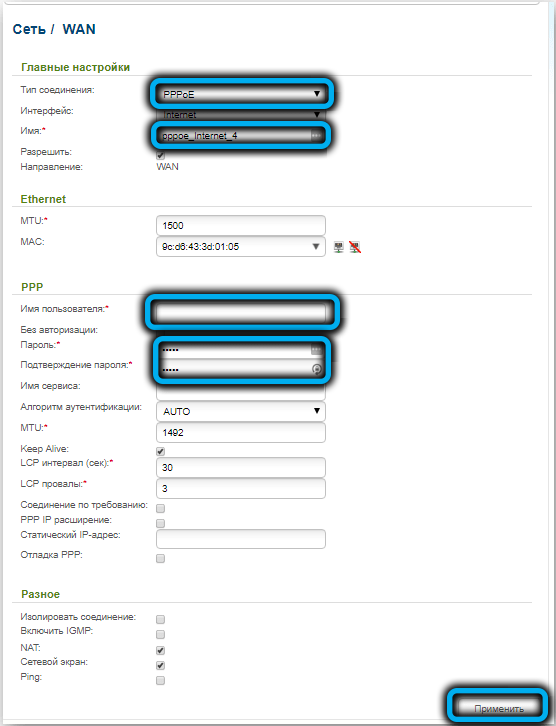Screen dimensions: 556x726
Task: Click the LCP интервал field showing 30
Action: (x=241, y=468)
